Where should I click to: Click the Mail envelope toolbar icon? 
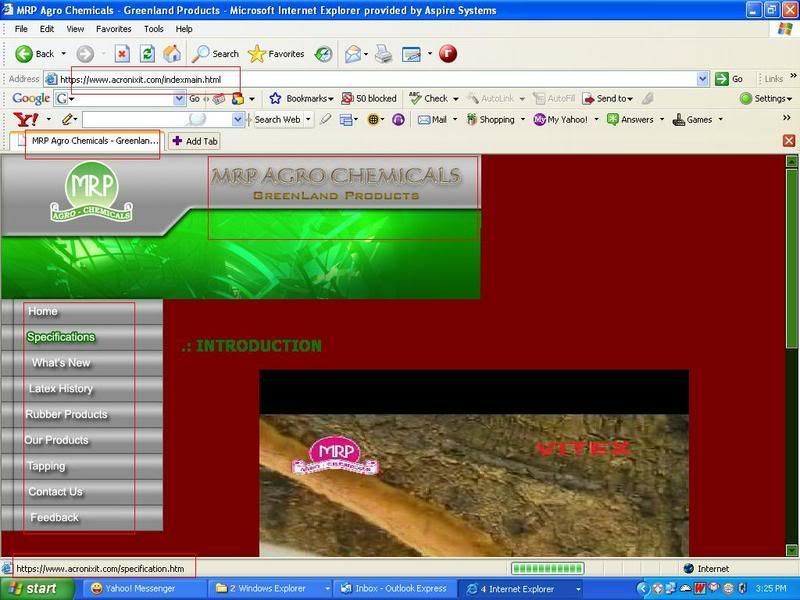point(353,54)
